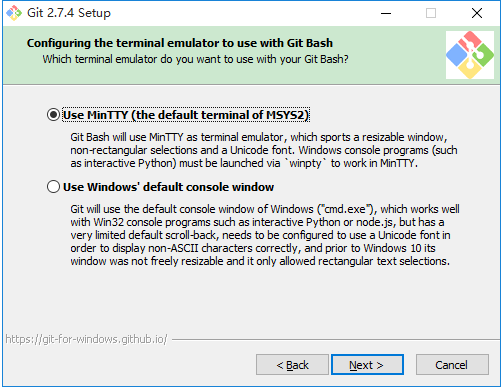Click the "Use Windows' default console window" label
Viewport: 503px width, 389px height.
pyautogui.click(x=168, y=187)
